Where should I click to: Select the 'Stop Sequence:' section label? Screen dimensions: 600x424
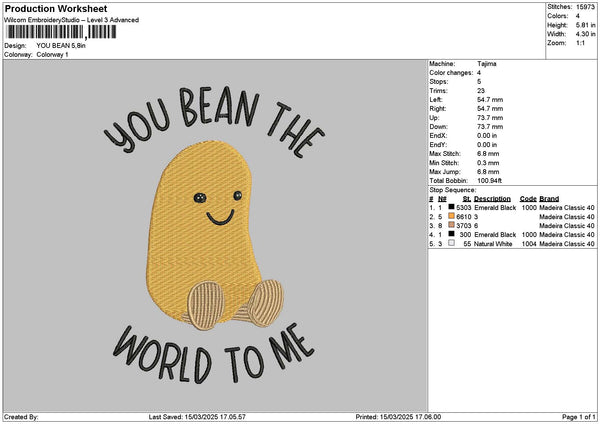[453, 188]
